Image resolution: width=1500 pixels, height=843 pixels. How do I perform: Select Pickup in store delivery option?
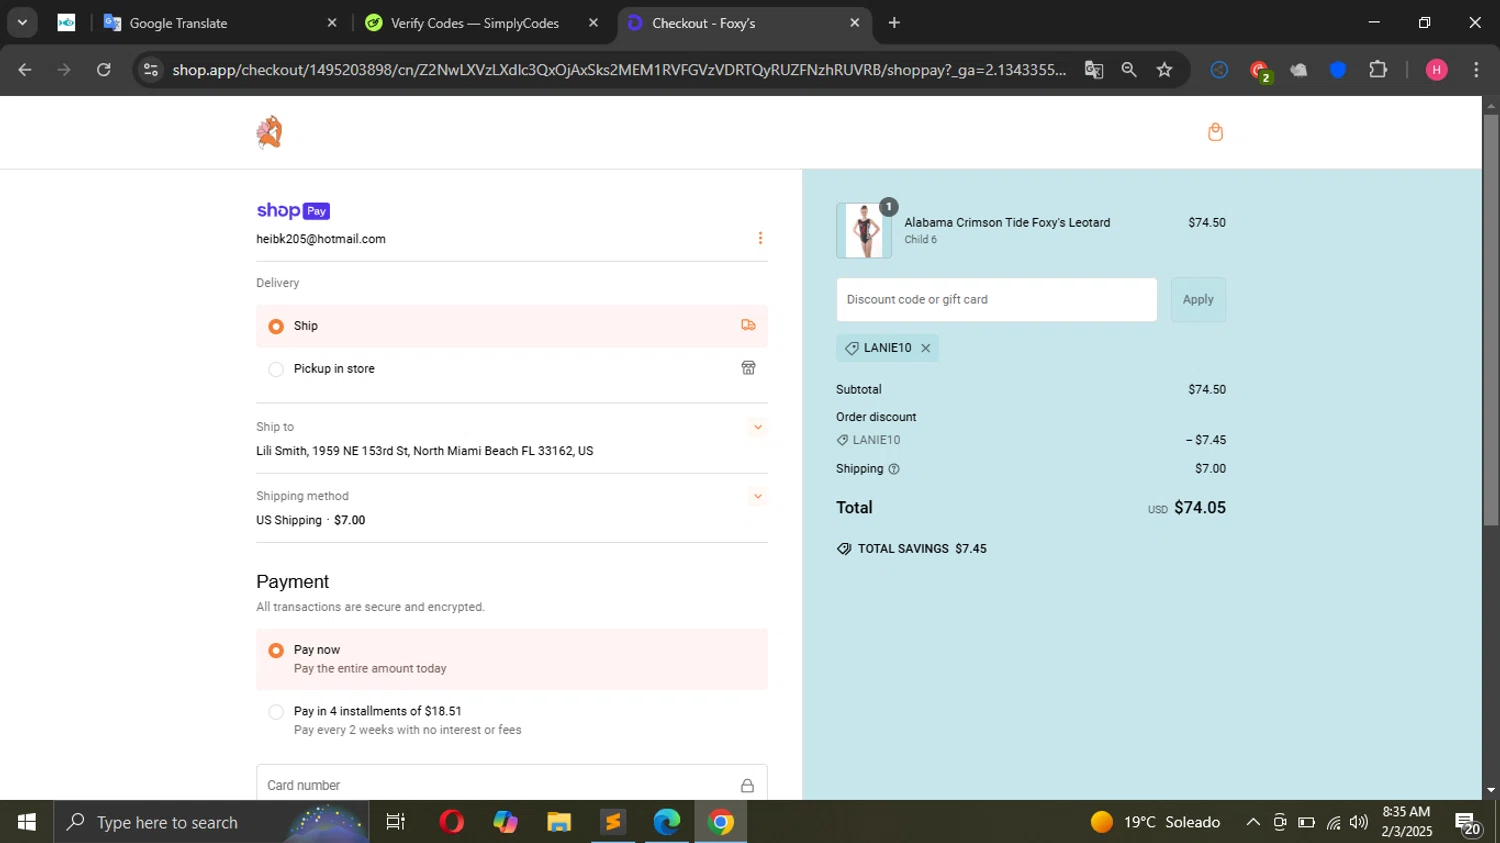pyautogui.click(x=512, y=369)
